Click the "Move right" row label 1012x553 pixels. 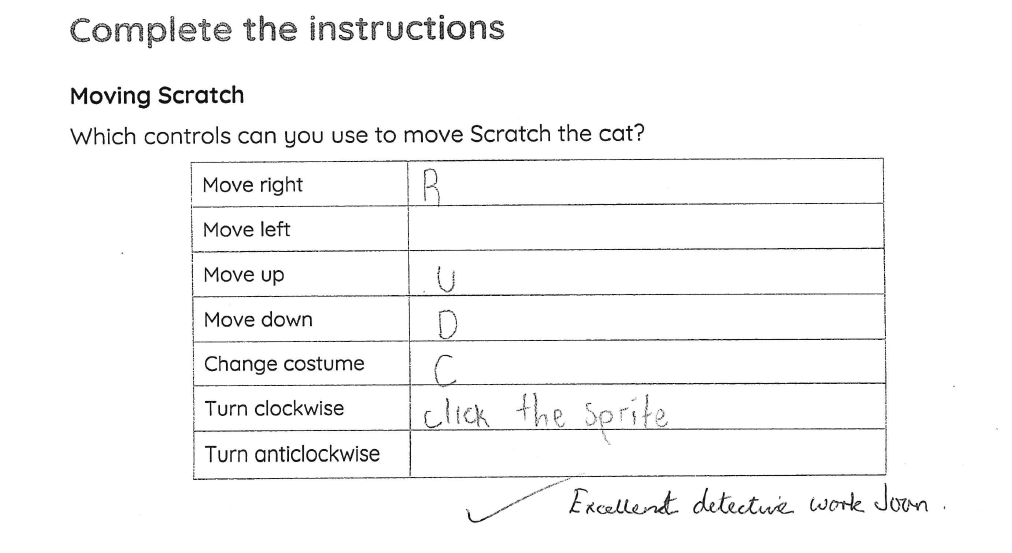pos(252,185)
